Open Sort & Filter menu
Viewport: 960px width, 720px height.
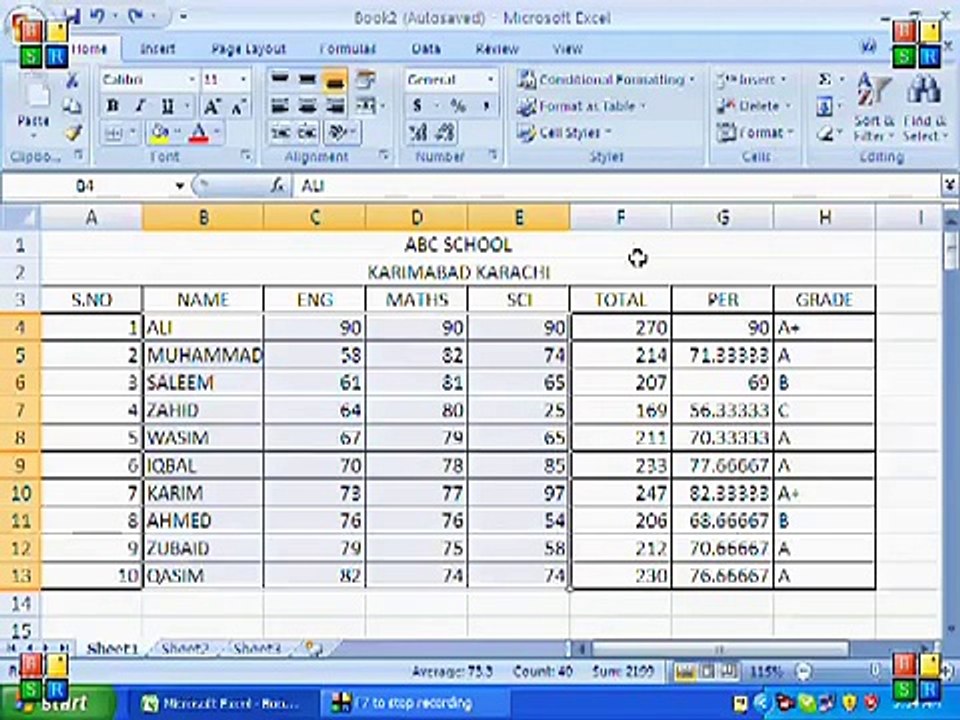(874, 108)
